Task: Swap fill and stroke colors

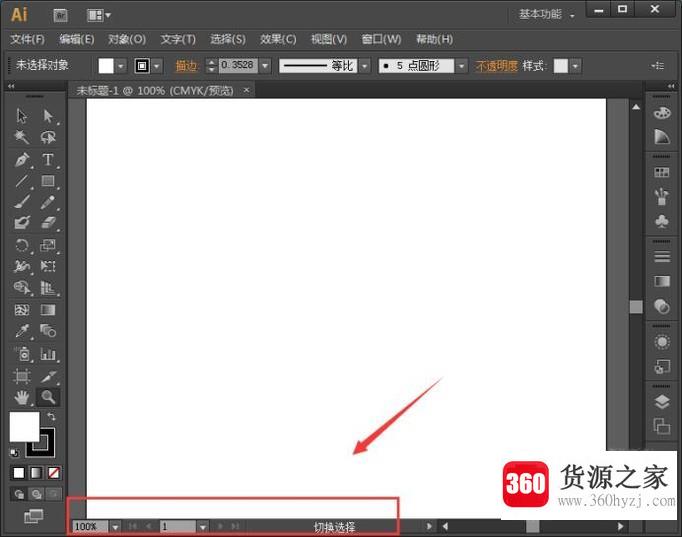Action: pos(51,417)
